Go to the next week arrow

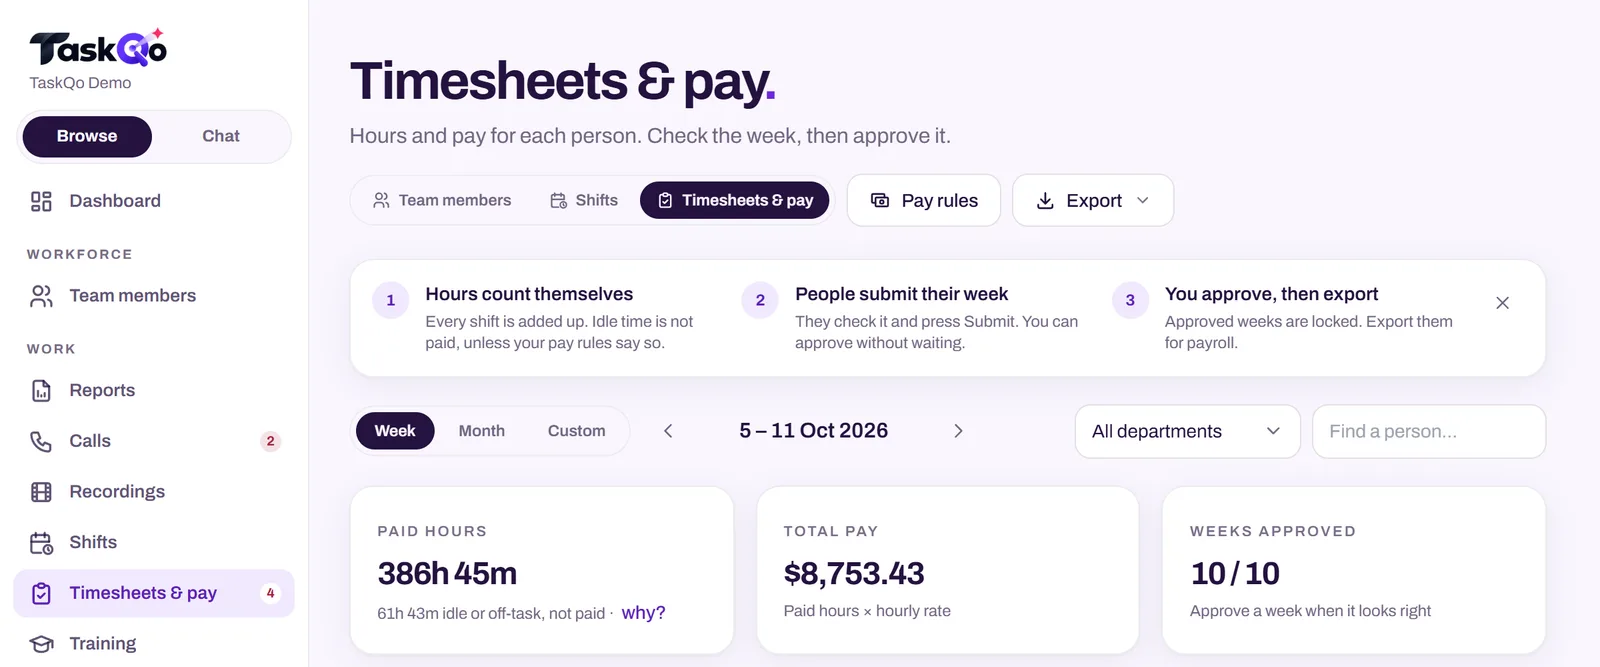click(958, 431)
